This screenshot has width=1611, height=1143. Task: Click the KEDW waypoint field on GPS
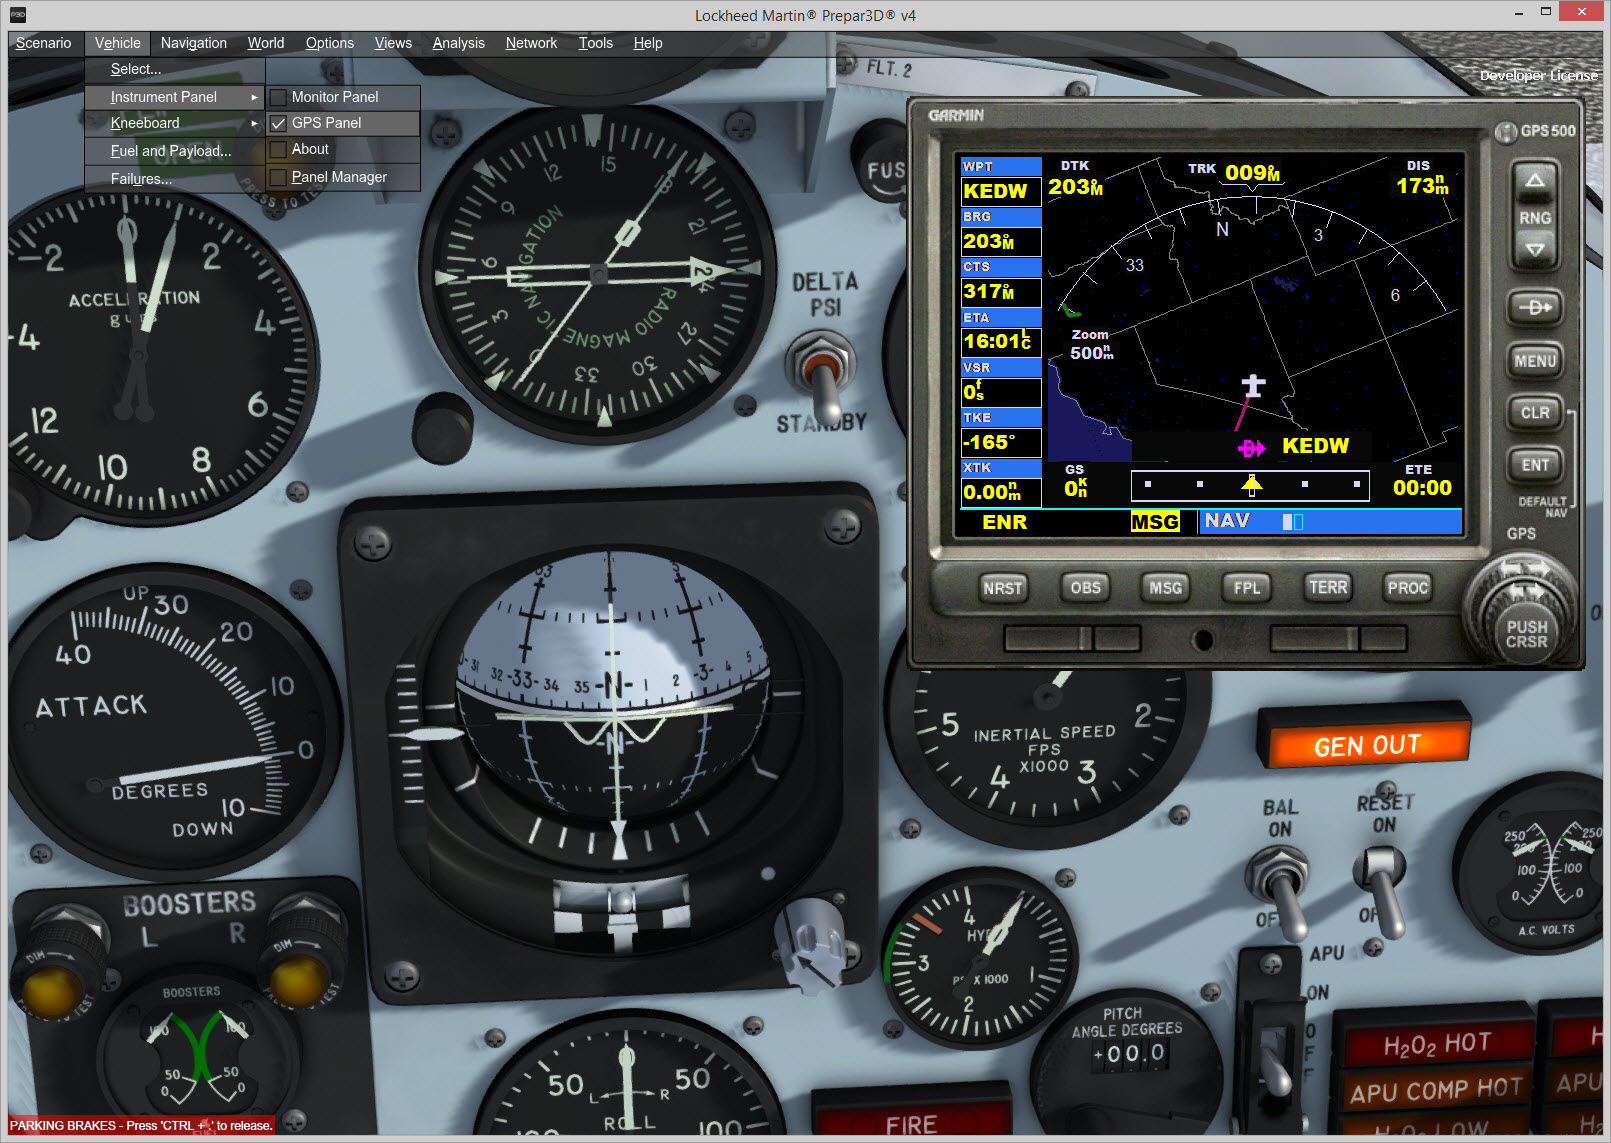point(1001,191)
